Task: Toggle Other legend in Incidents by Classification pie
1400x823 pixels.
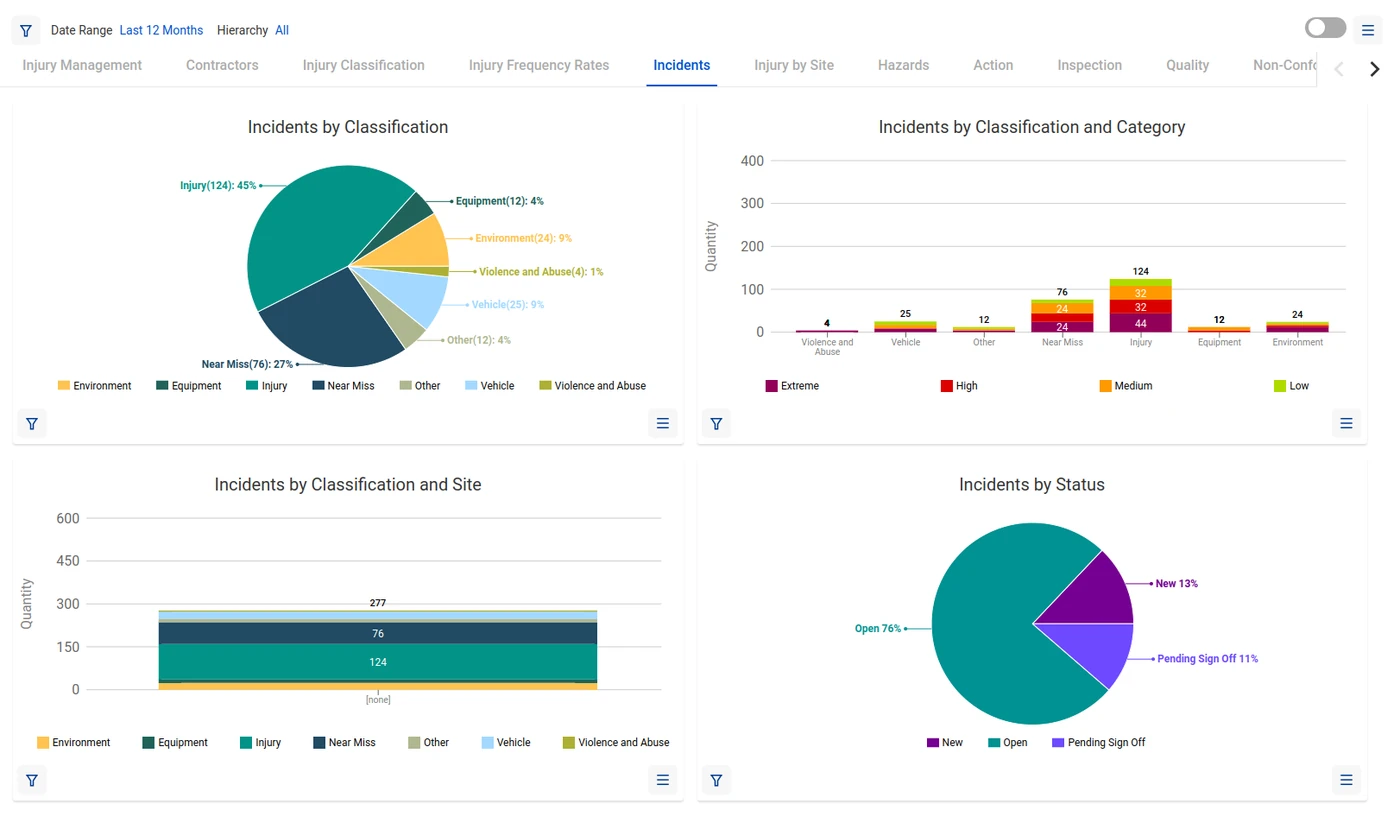Action: click(x=419, y=386)
